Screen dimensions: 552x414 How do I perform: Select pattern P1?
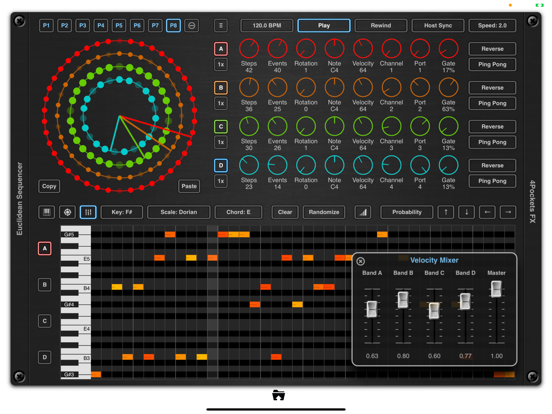pos(46,25)
